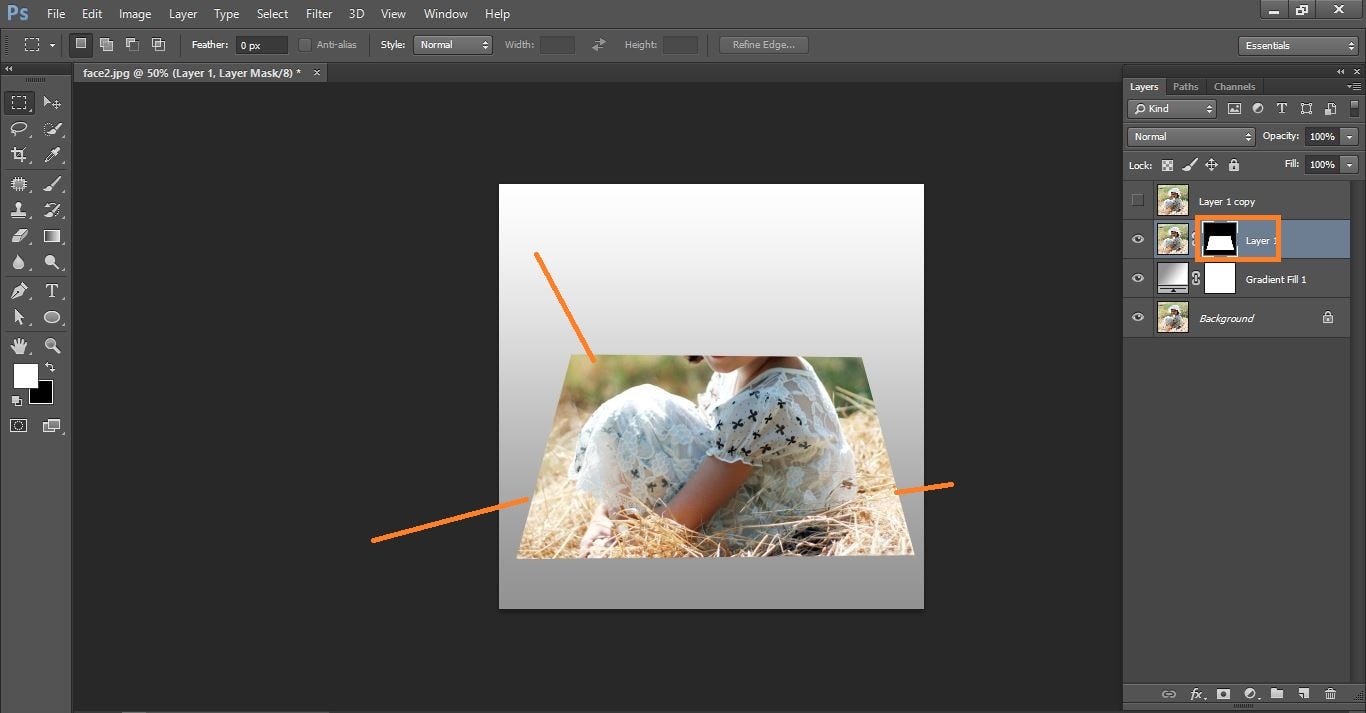Select the Move tool
1366x713 pixels.
point(52,103)
